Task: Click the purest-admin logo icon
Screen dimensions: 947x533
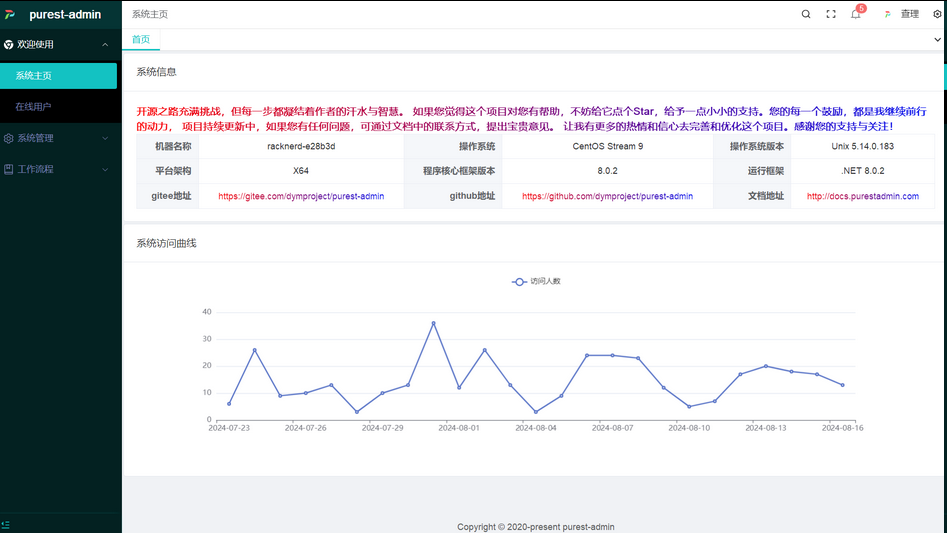Action: (11, 14)
